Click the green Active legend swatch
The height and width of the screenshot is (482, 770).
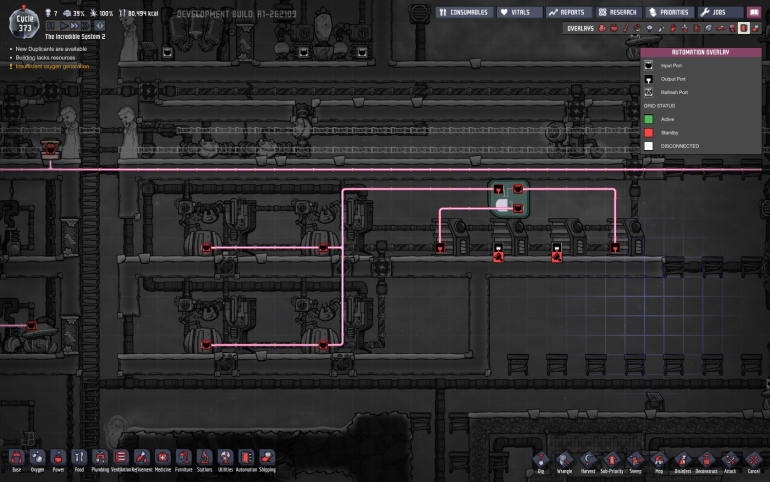point(649,119)
